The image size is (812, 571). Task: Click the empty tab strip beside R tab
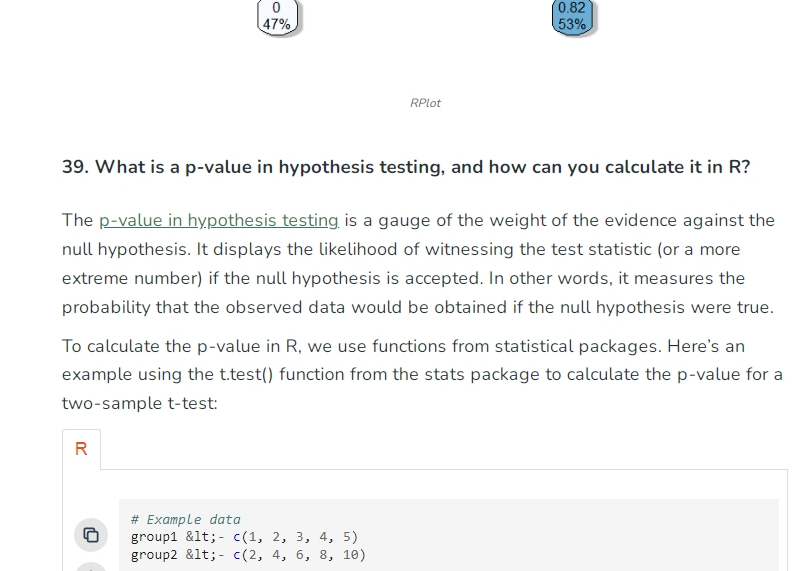[x=444, y=449]
